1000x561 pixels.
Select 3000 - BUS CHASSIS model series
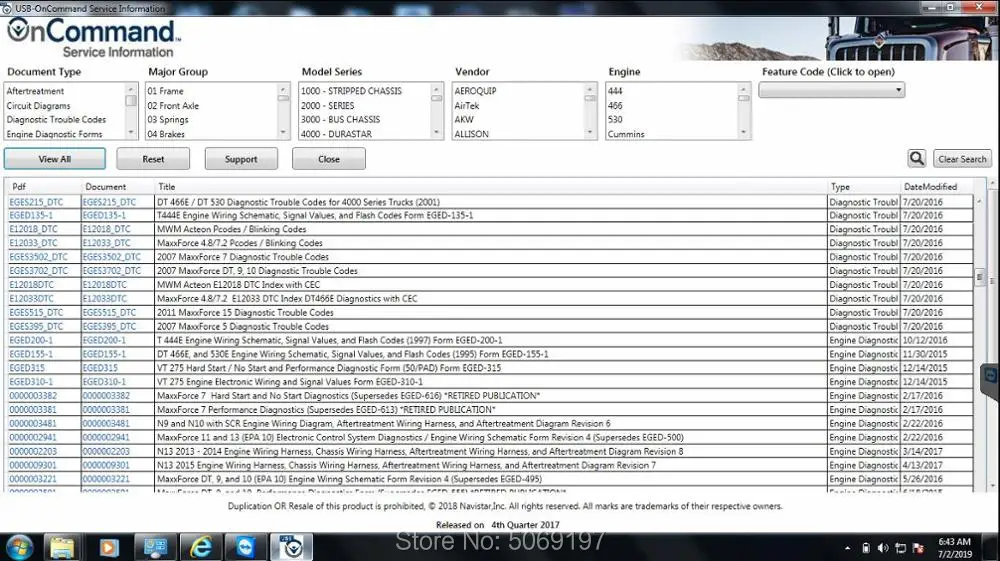click(340, 120)
